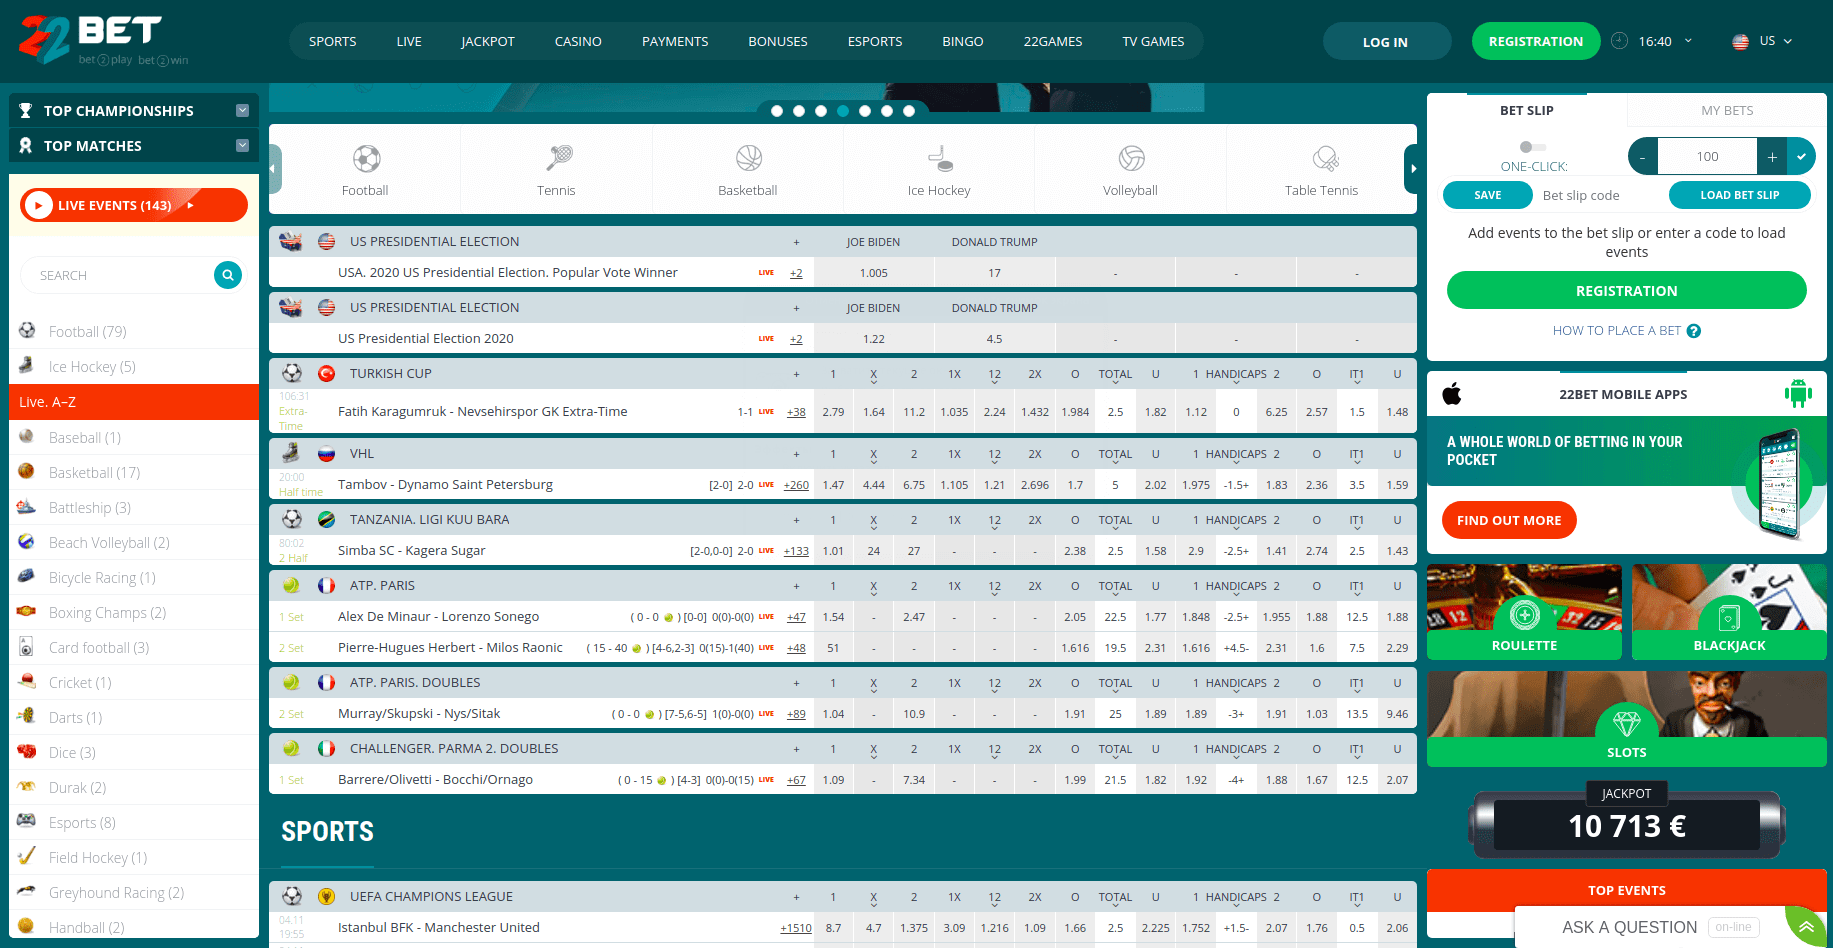Click FIND OUT MORE mobile apps button

1509,520
